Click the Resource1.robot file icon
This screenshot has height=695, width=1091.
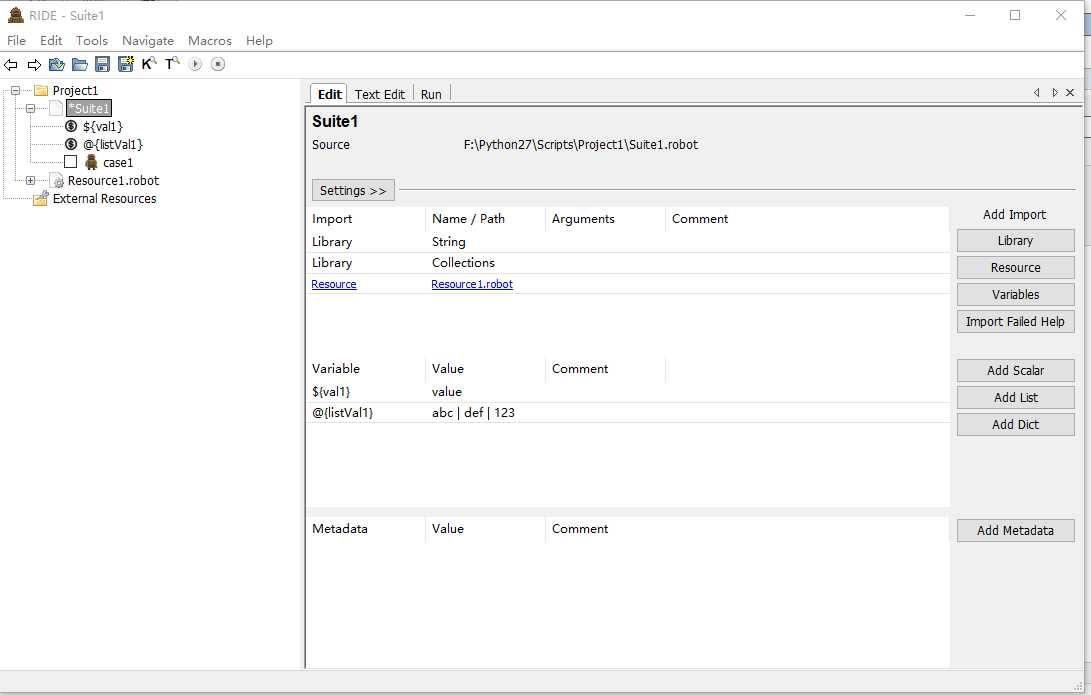point(58,181)
